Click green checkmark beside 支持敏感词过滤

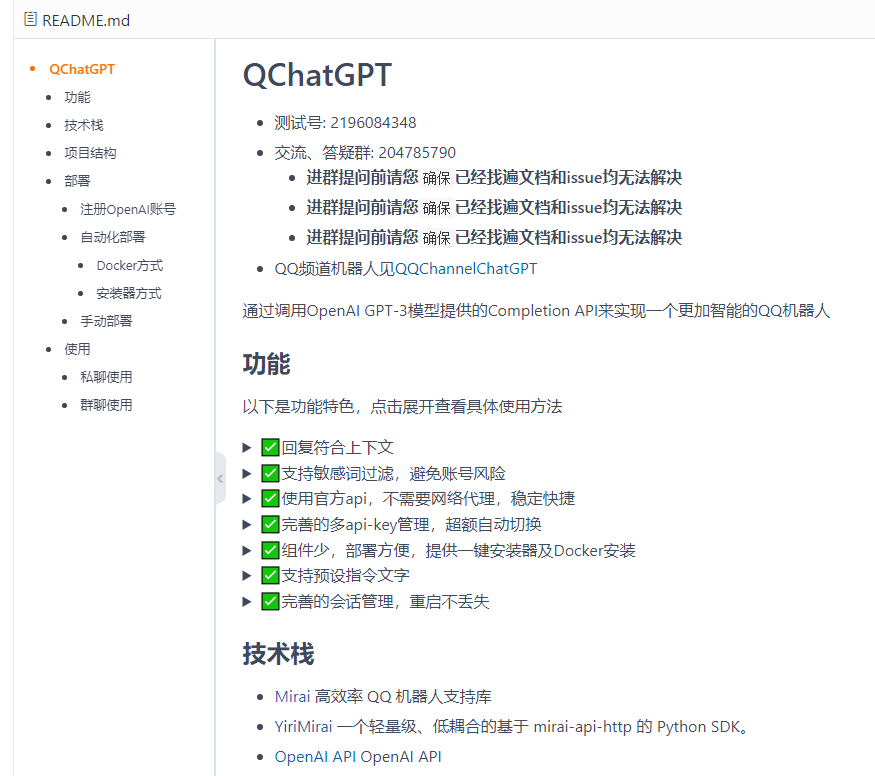point(270,473)
